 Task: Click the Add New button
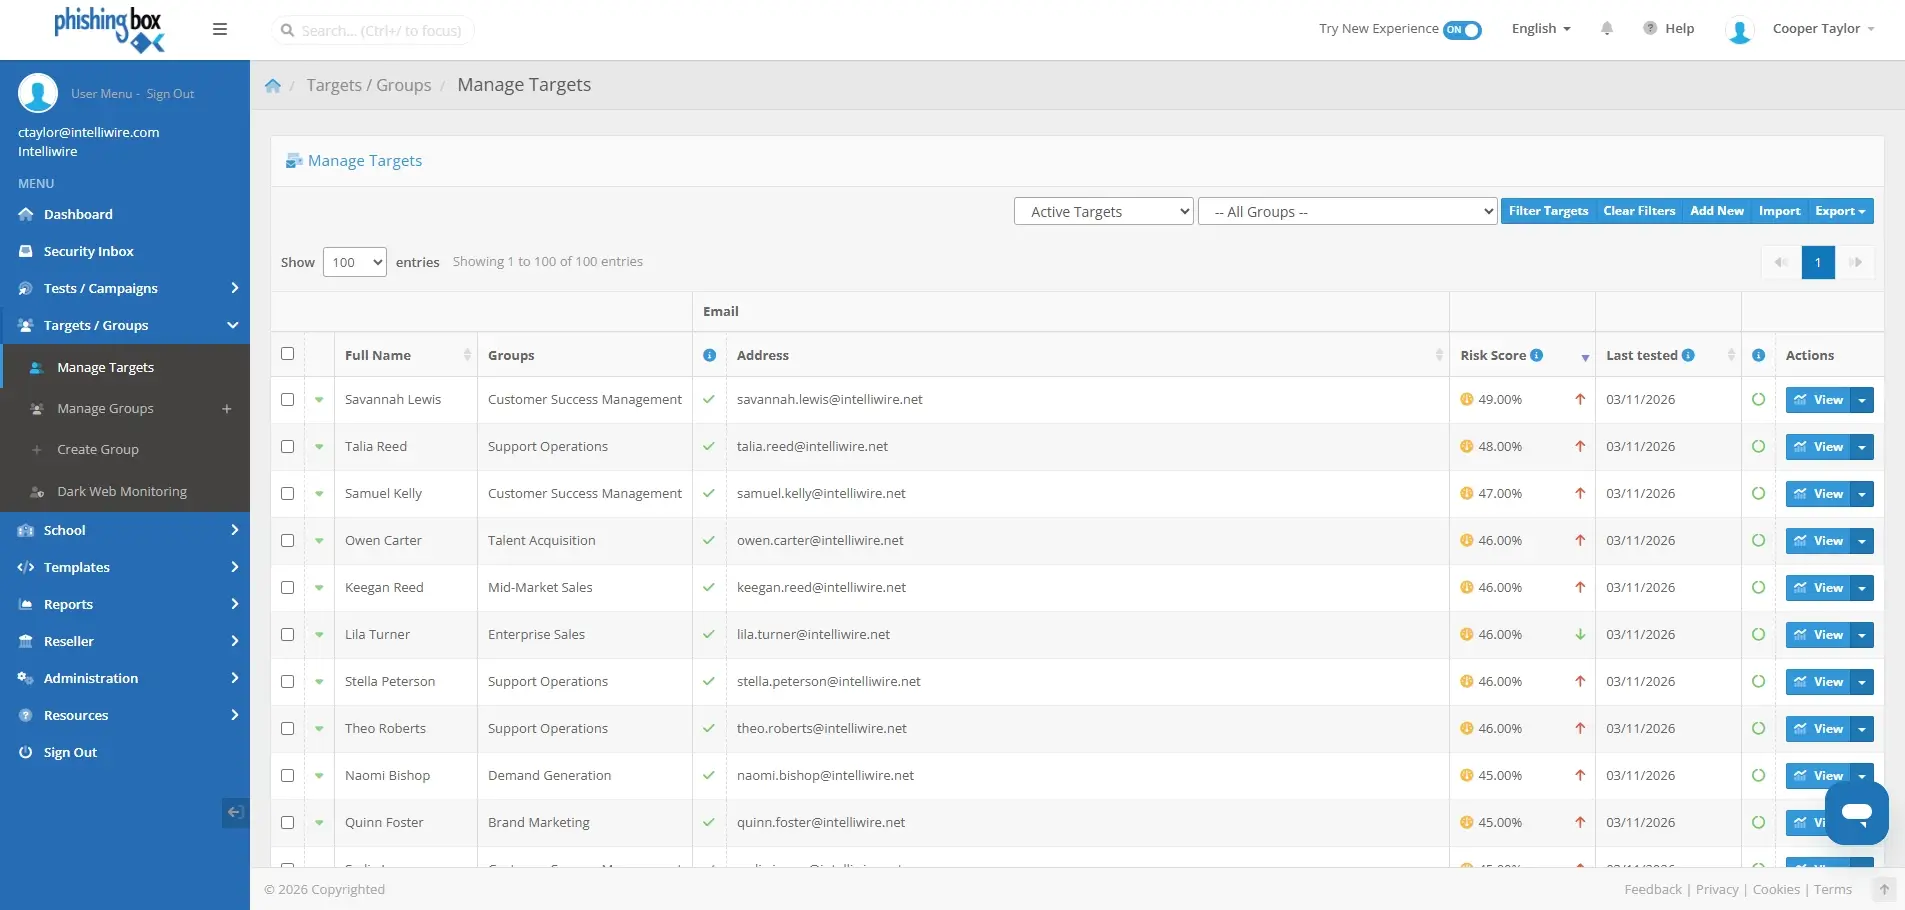click(x=1716, y=211)
